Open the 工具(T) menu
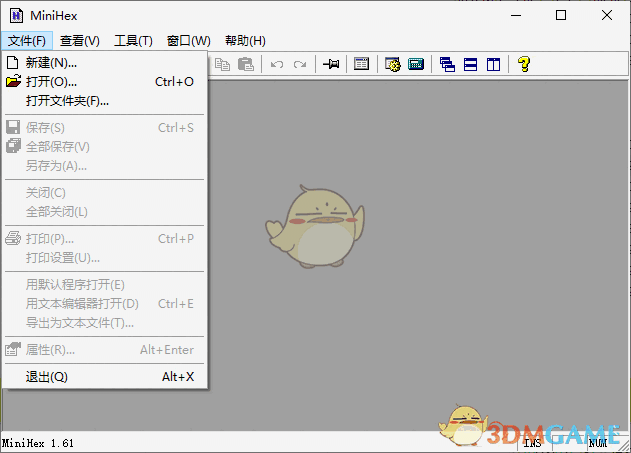The width and height of the screenshot is (631, 453). point(133,41)
